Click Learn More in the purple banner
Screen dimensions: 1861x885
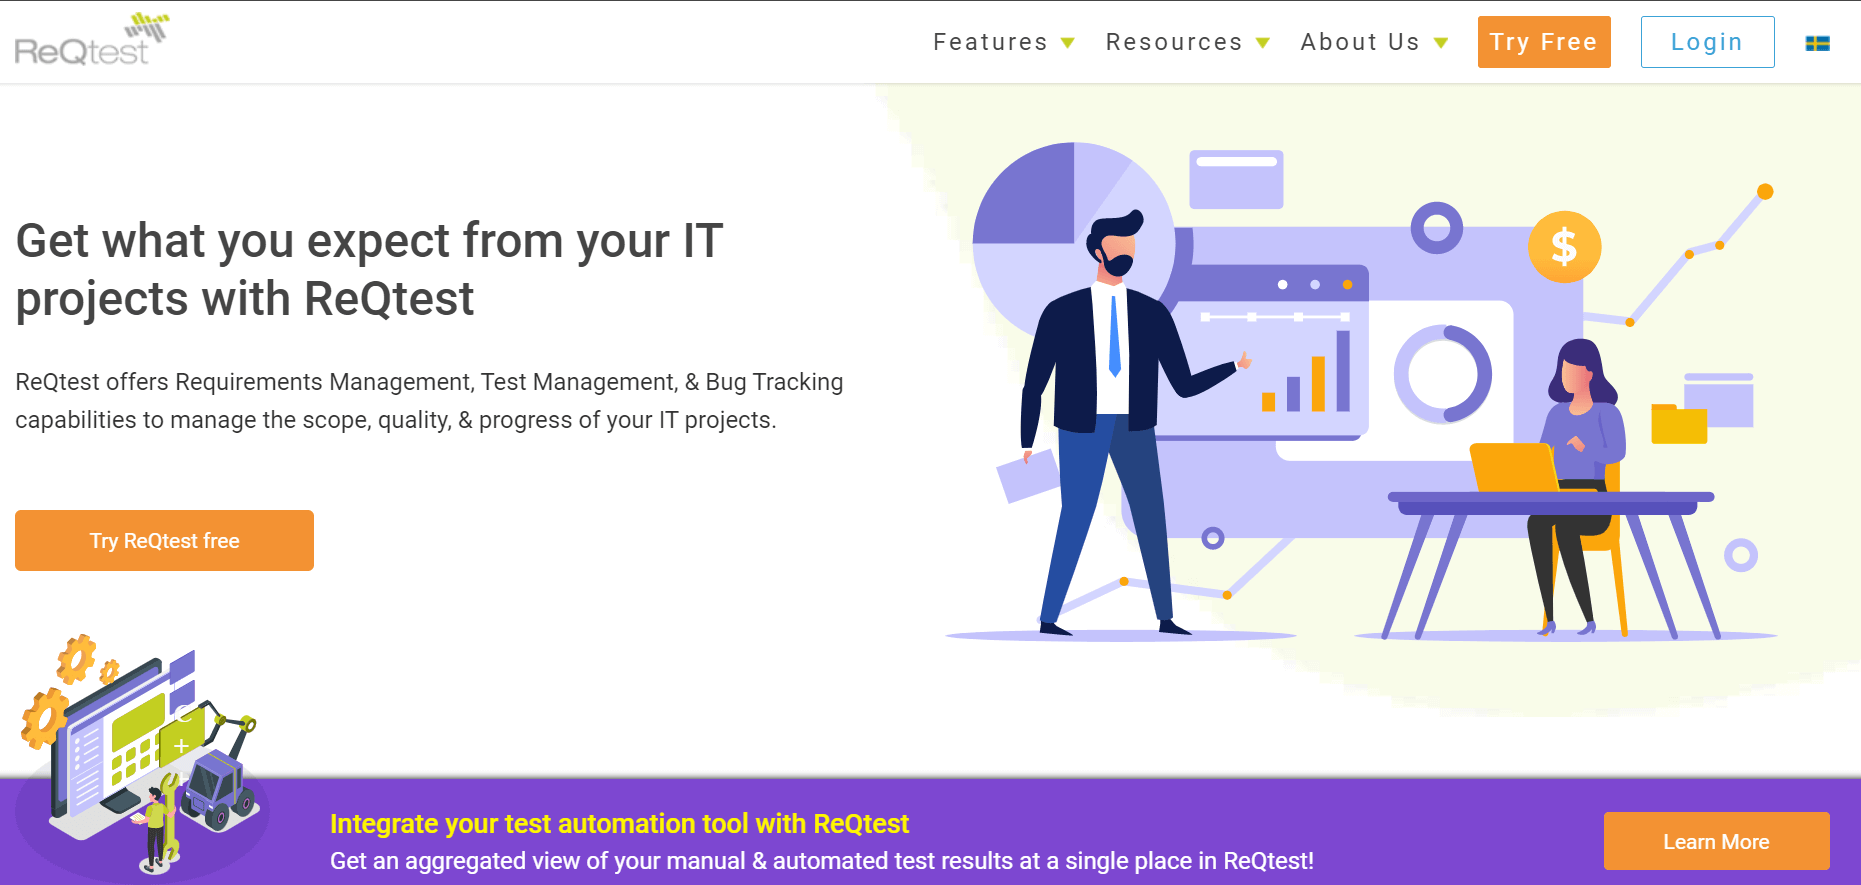coord(1716,841)
